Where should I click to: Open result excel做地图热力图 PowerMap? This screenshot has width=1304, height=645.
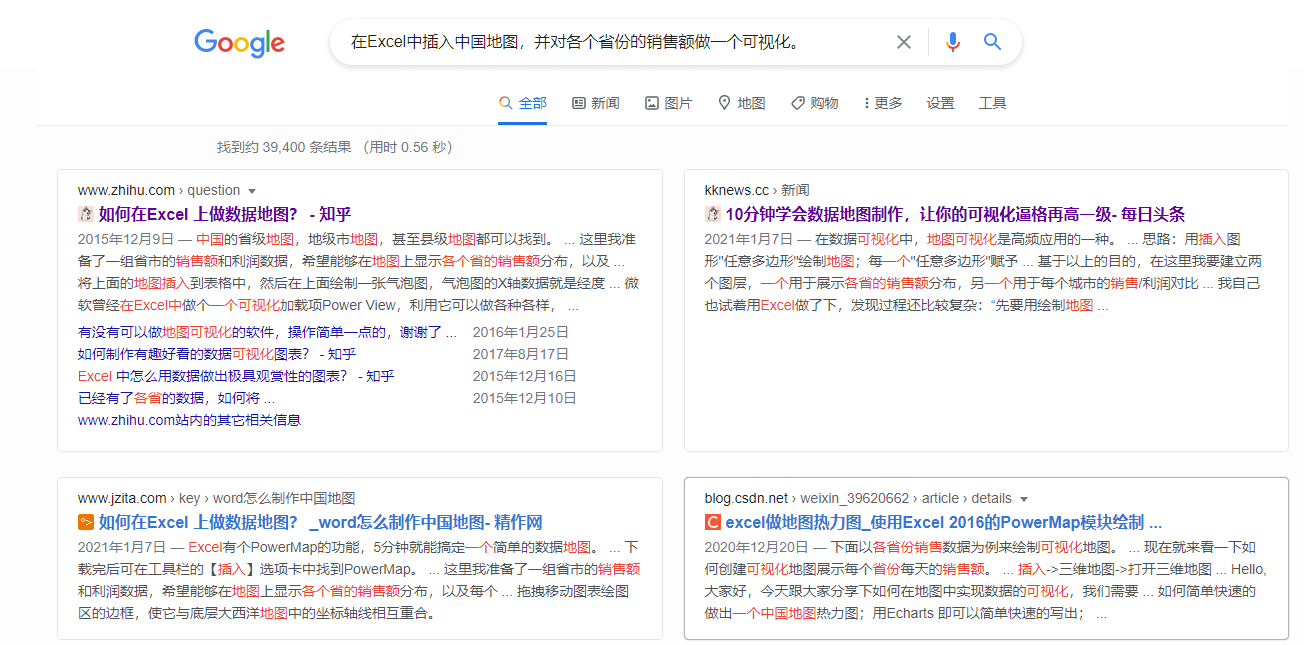(943, 522)
